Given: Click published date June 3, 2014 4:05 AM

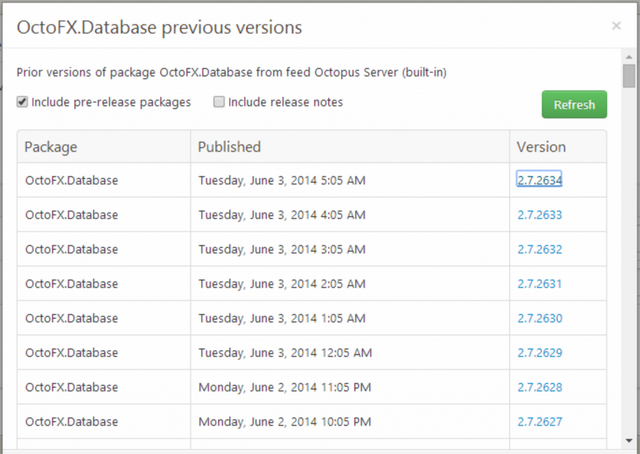Looking at the screenshot, I should (282, 215).
